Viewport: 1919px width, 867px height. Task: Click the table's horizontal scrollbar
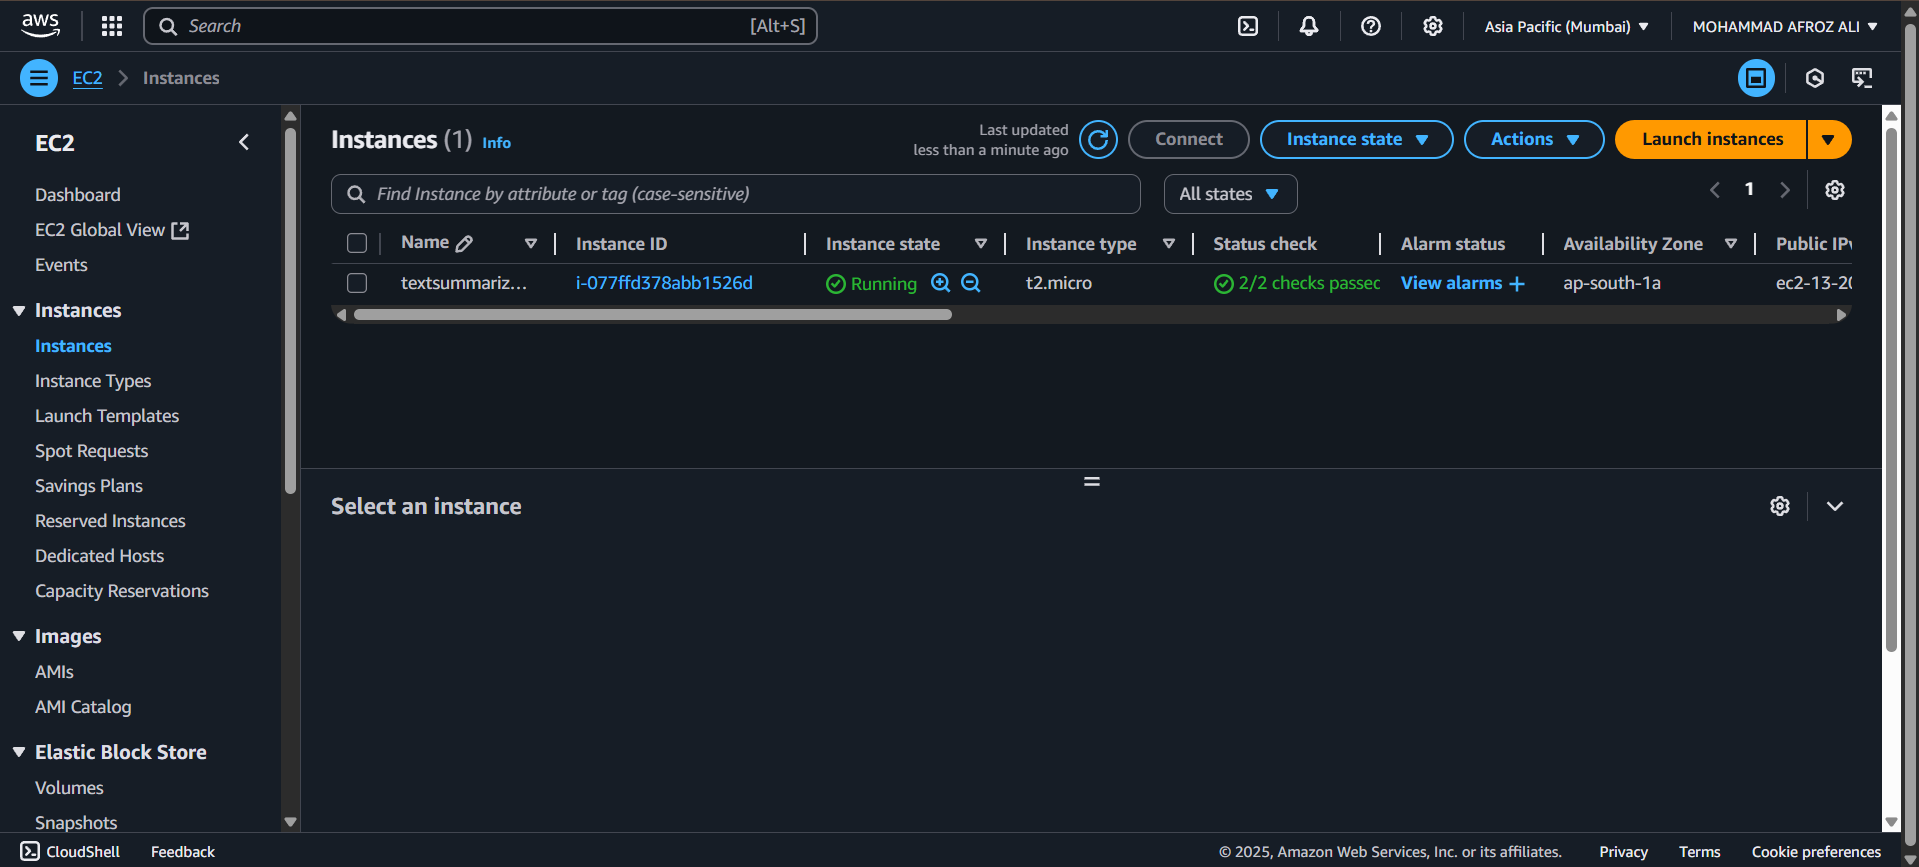(652, 314)
